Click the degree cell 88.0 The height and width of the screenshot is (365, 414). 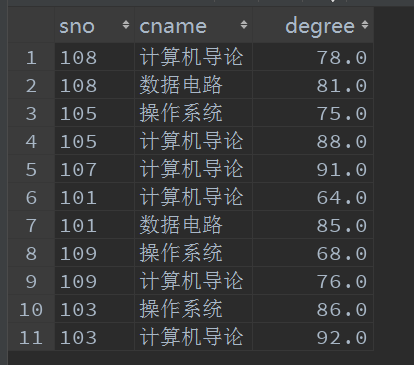(313, 141)
